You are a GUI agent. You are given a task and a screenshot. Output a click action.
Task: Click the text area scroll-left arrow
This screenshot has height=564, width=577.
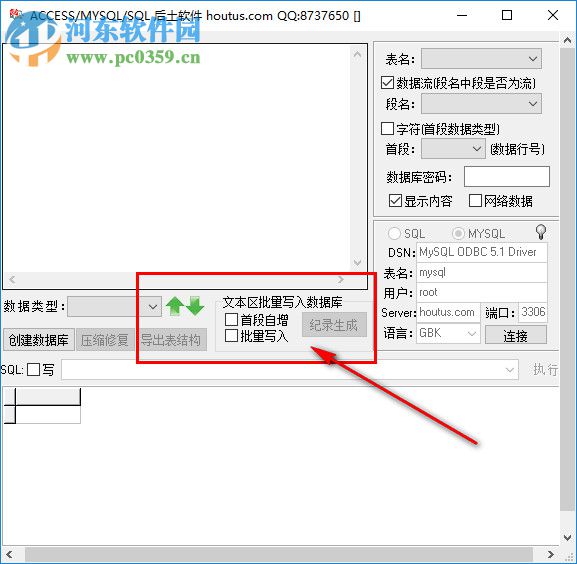[x=12, y=280]
